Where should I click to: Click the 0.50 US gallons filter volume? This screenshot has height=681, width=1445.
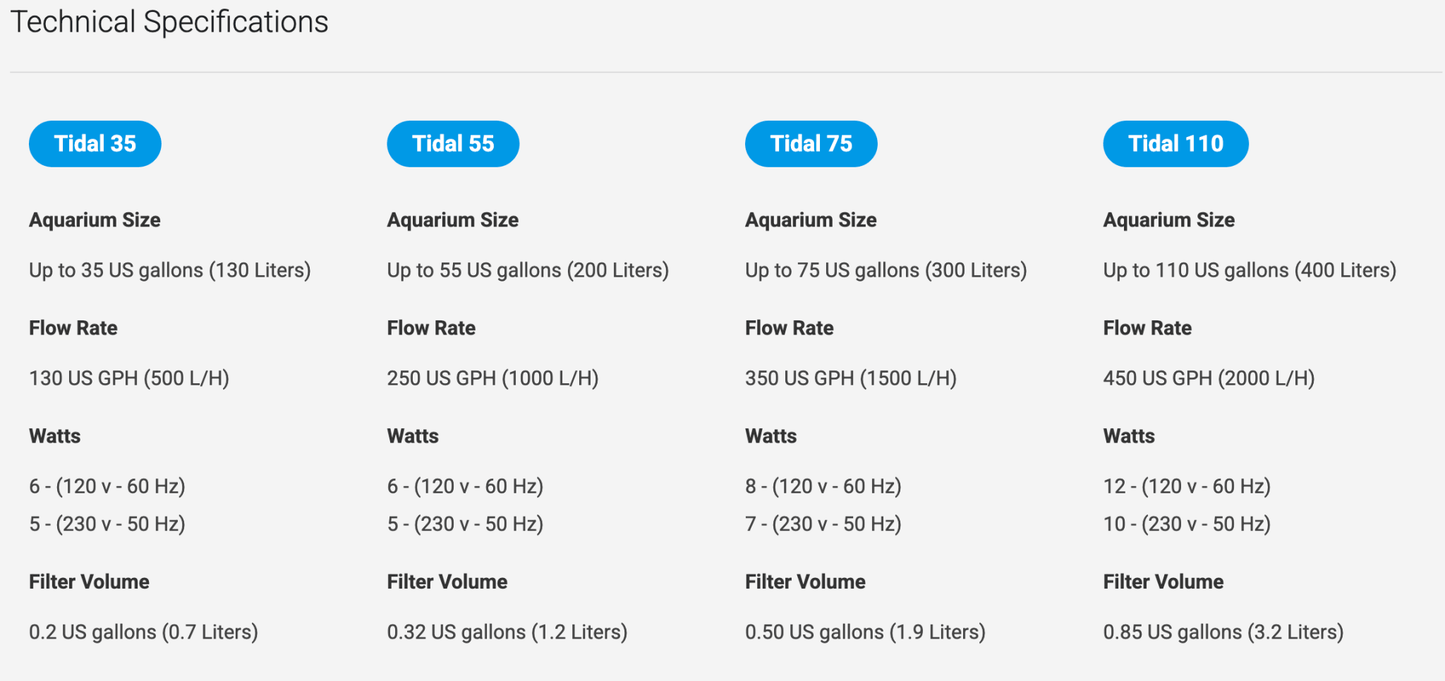pos(865,632)
